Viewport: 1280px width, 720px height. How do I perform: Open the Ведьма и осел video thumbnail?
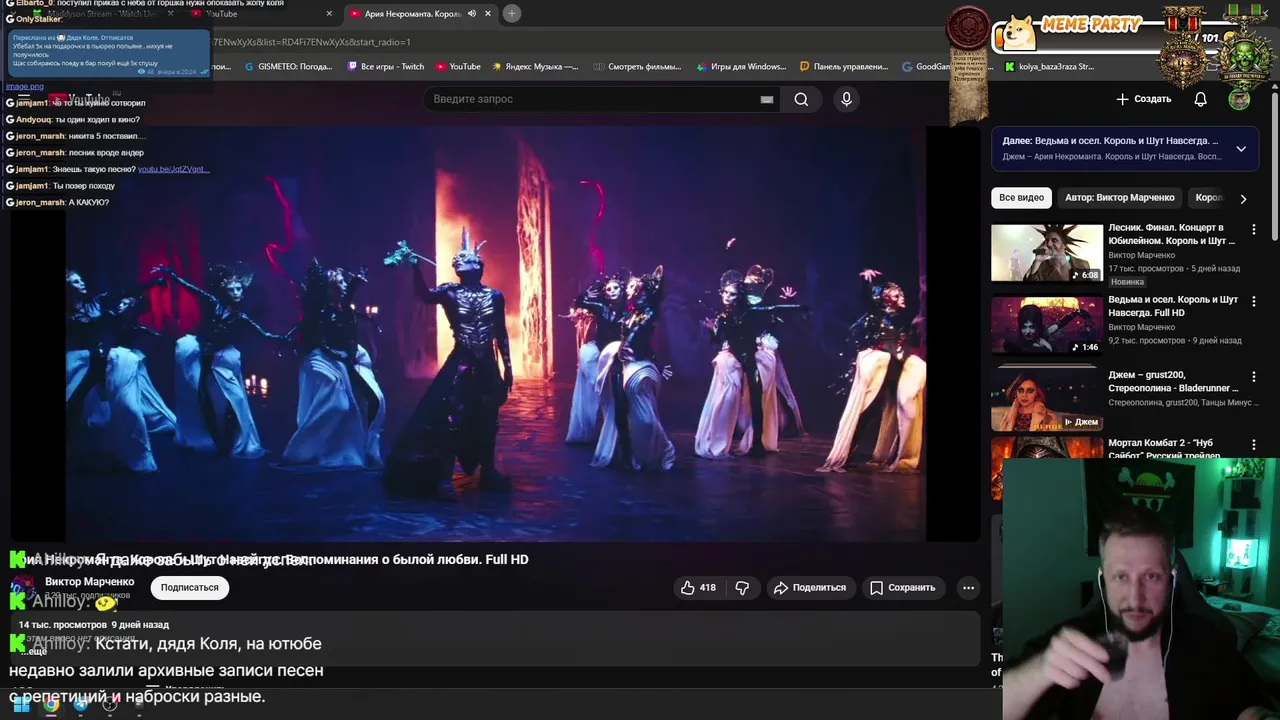[1046, 326]
